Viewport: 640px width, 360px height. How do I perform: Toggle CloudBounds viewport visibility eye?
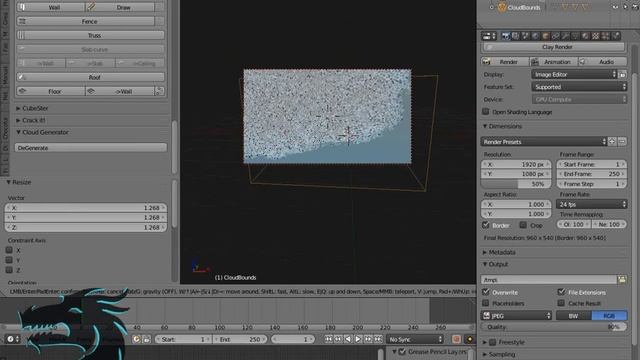615,7
